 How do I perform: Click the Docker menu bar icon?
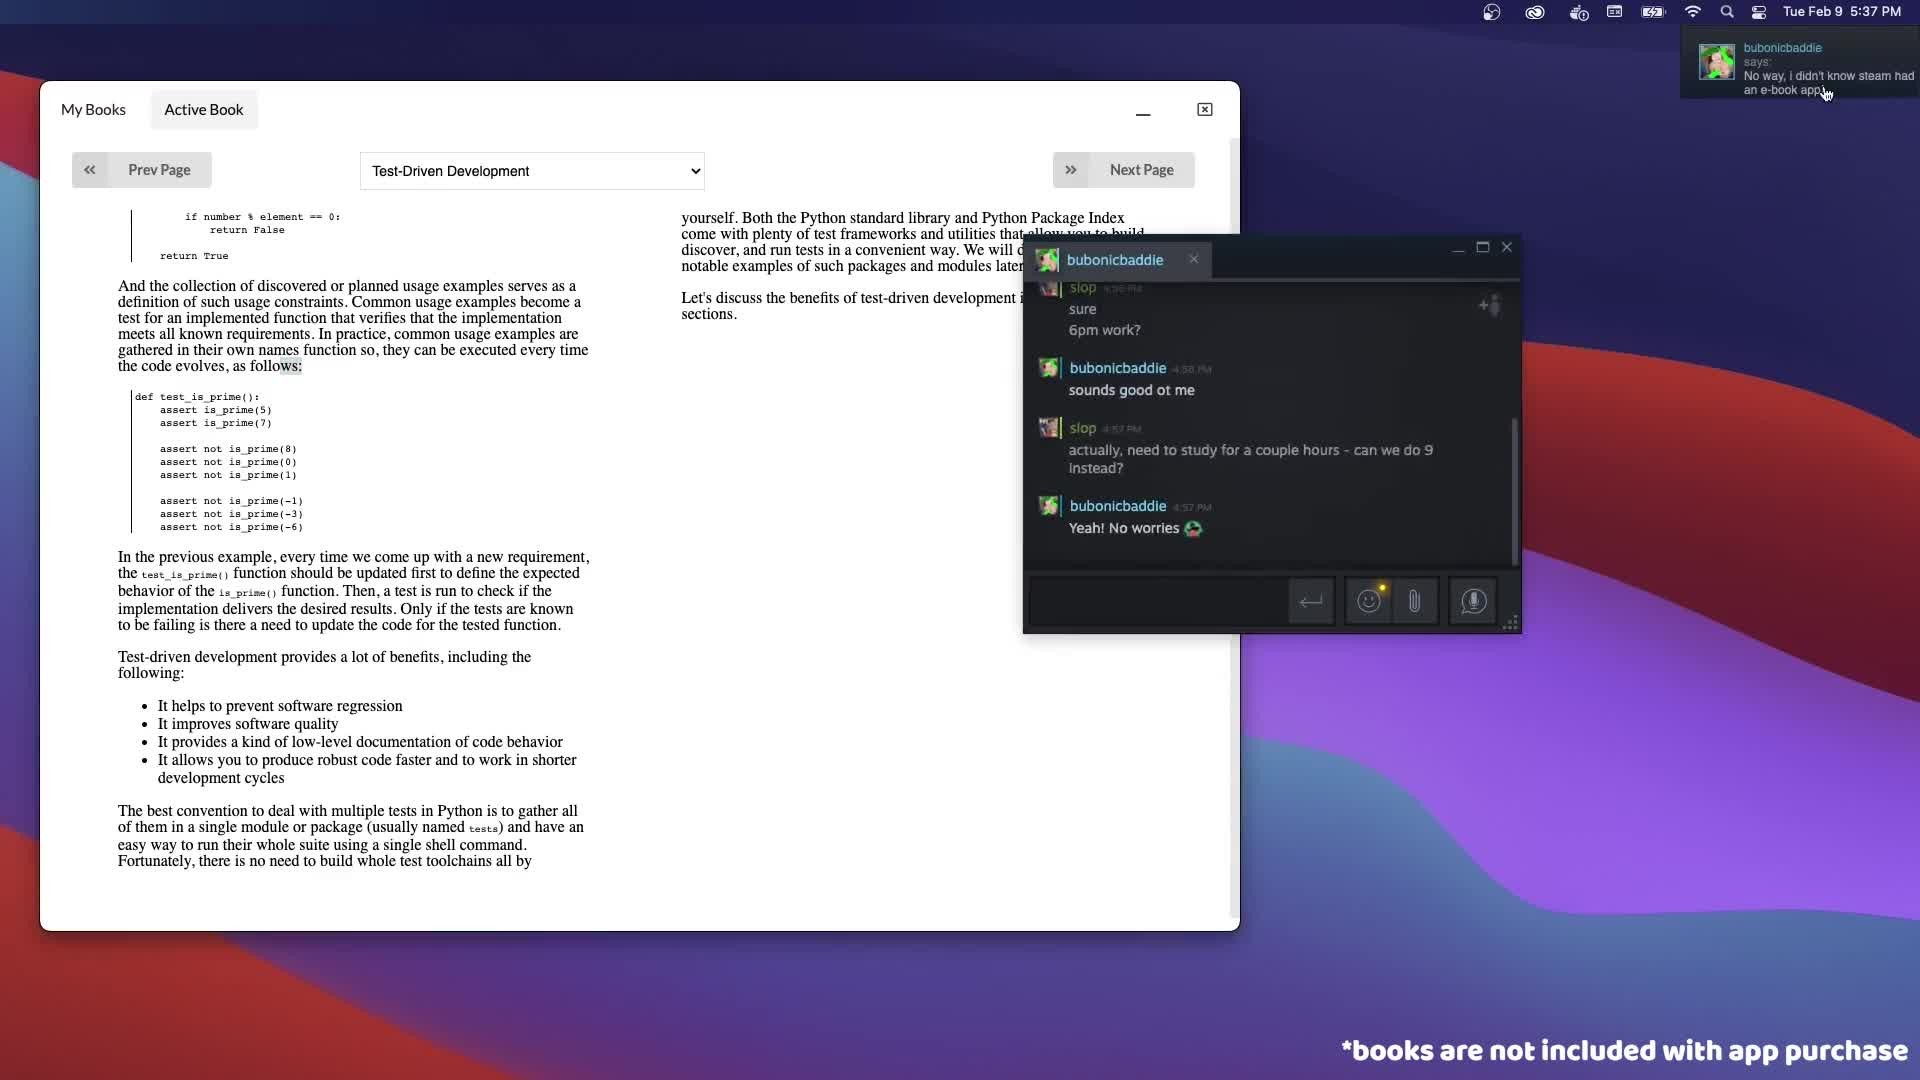1578,12
